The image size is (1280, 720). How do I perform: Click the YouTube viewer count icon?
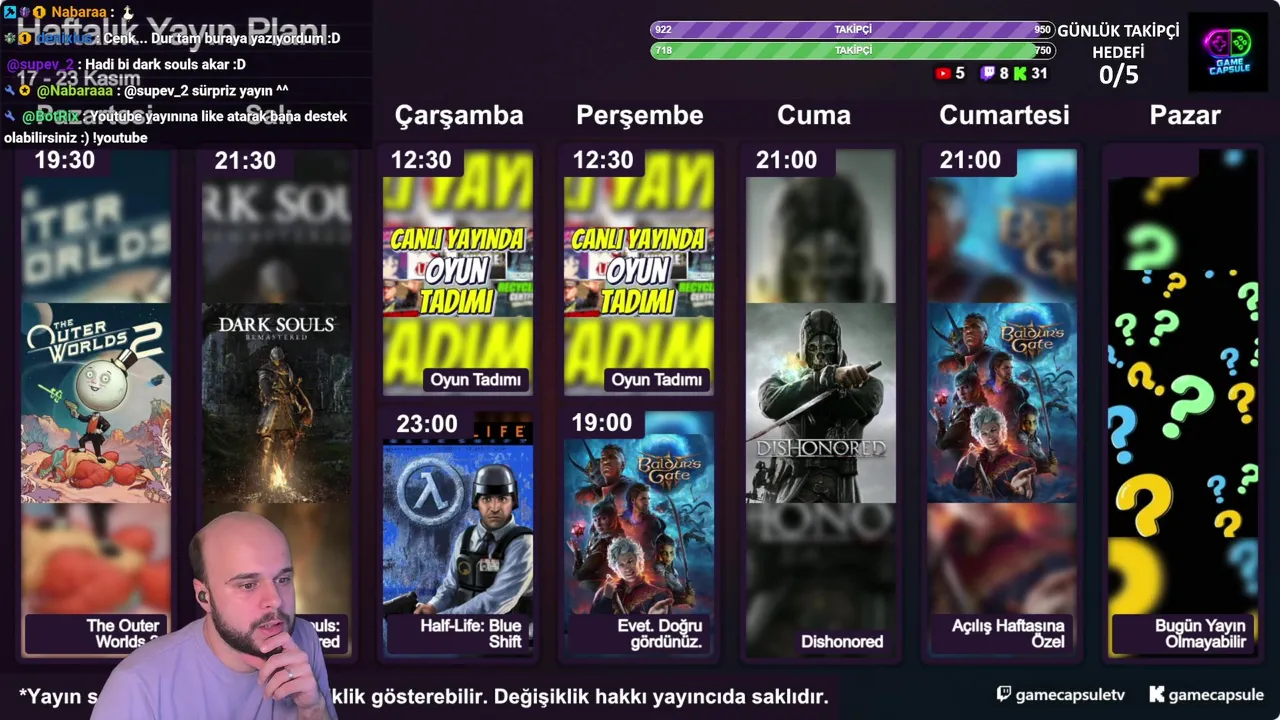coord(942,73)
